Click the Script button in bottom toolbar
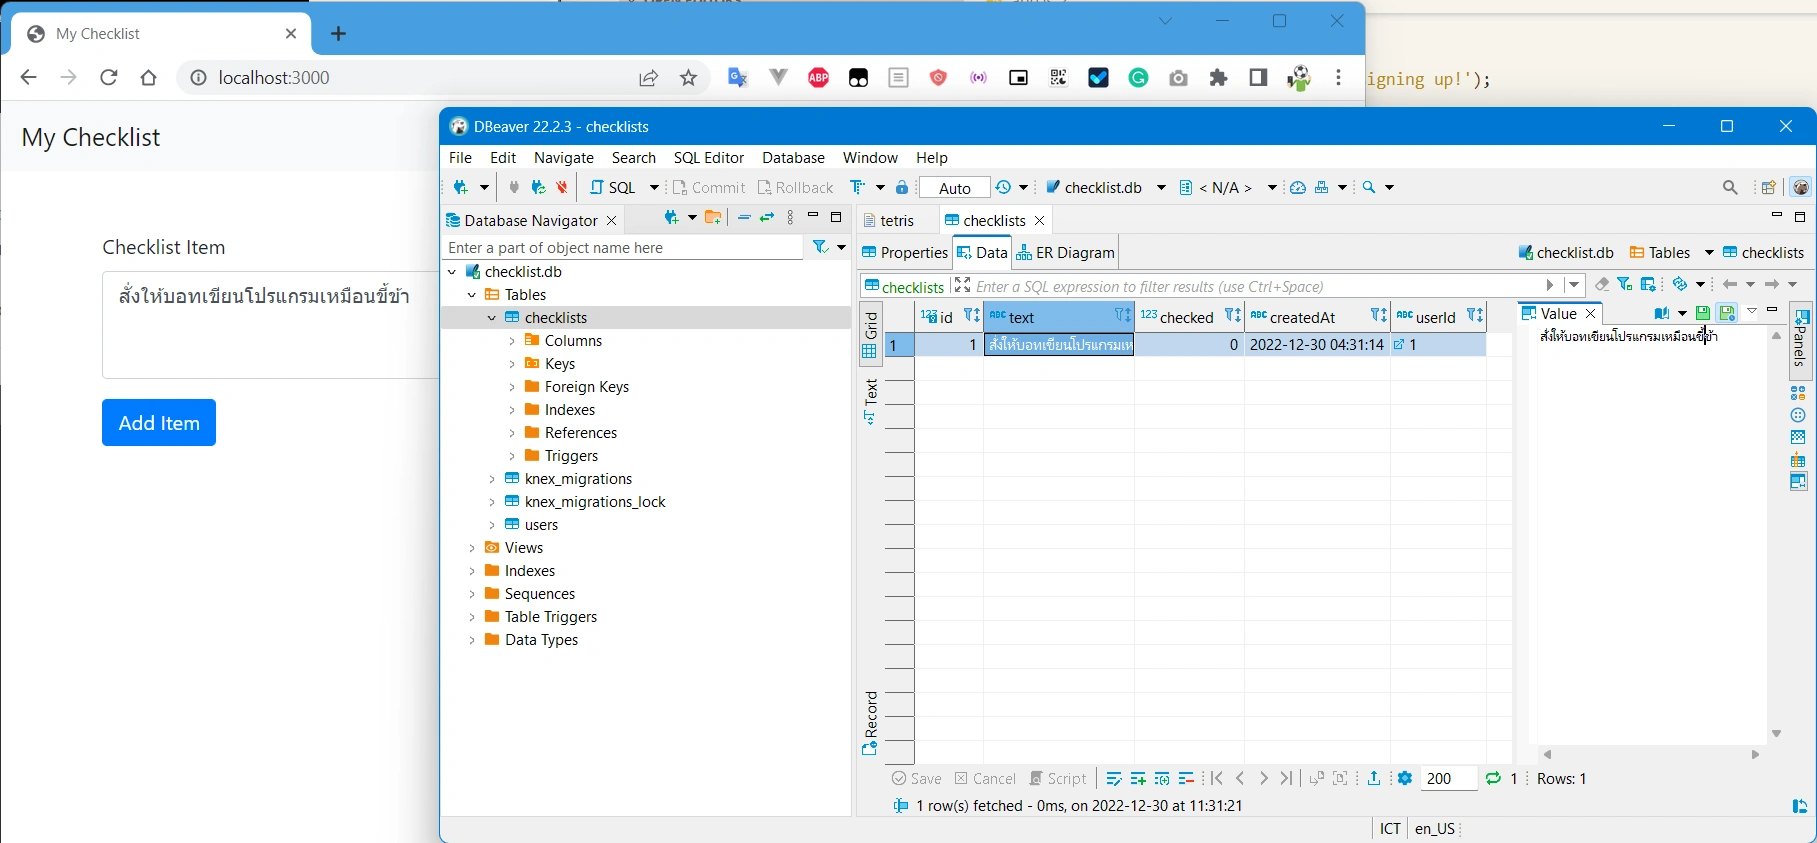Viewport: 1817px width, 843px height. [1058, 778]
